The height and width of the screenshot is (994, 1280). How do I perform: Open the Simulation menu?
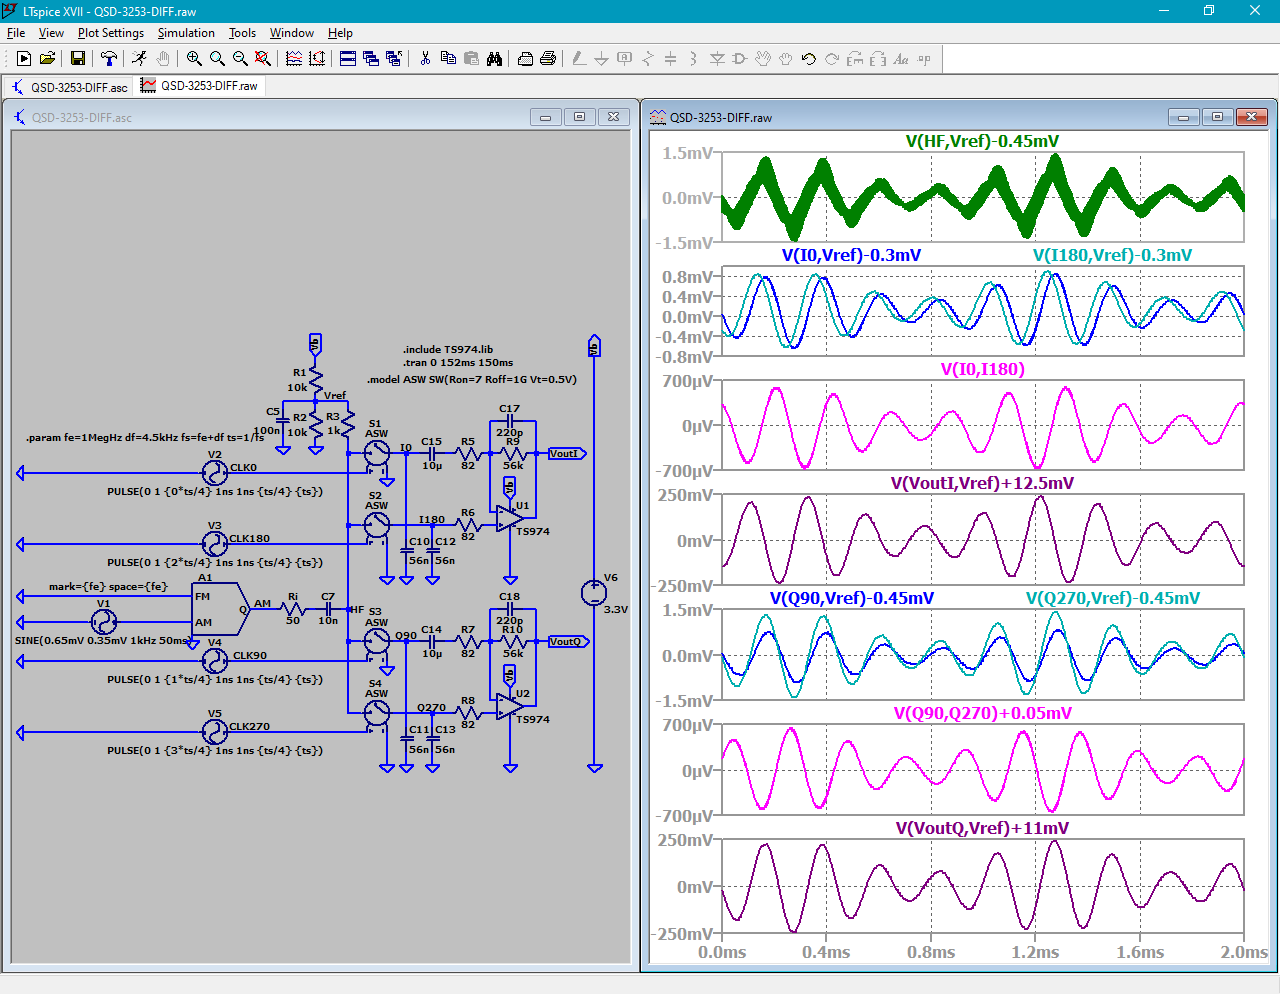click(186, 33)
